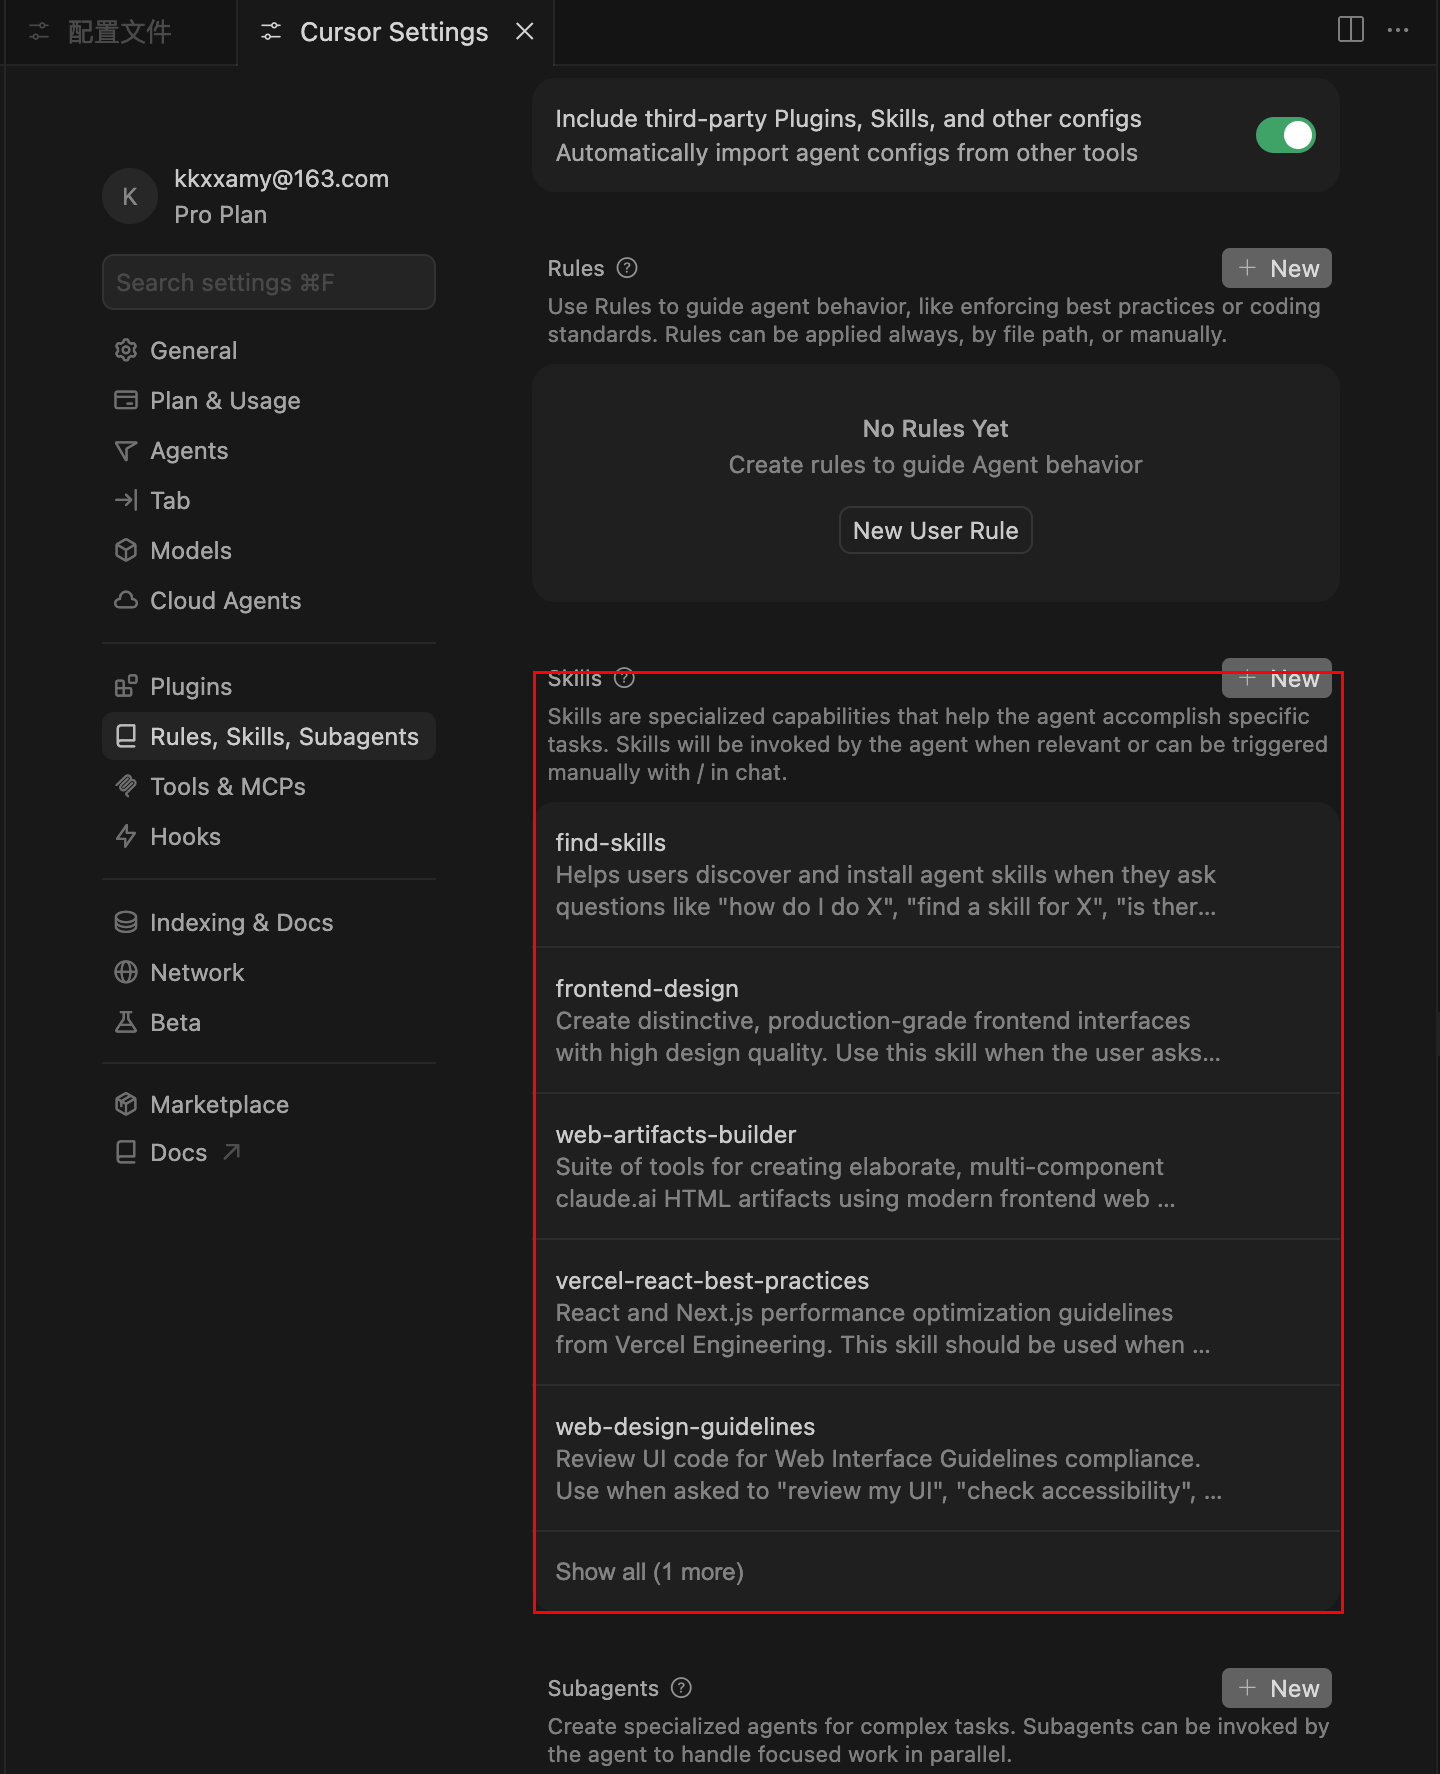Open Network settings section
The image size is (1440, 1774).
pos(269,973)
